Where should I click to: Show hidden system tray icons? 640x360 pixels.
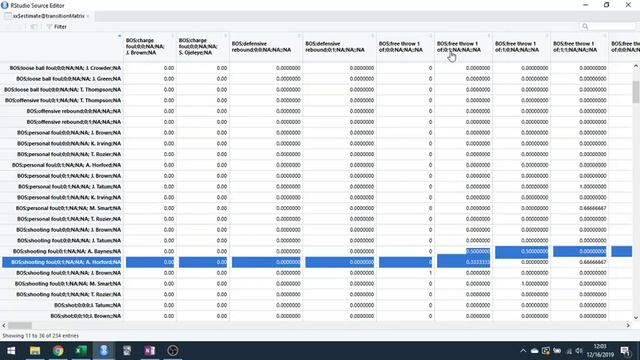click(x=523, y=351)
